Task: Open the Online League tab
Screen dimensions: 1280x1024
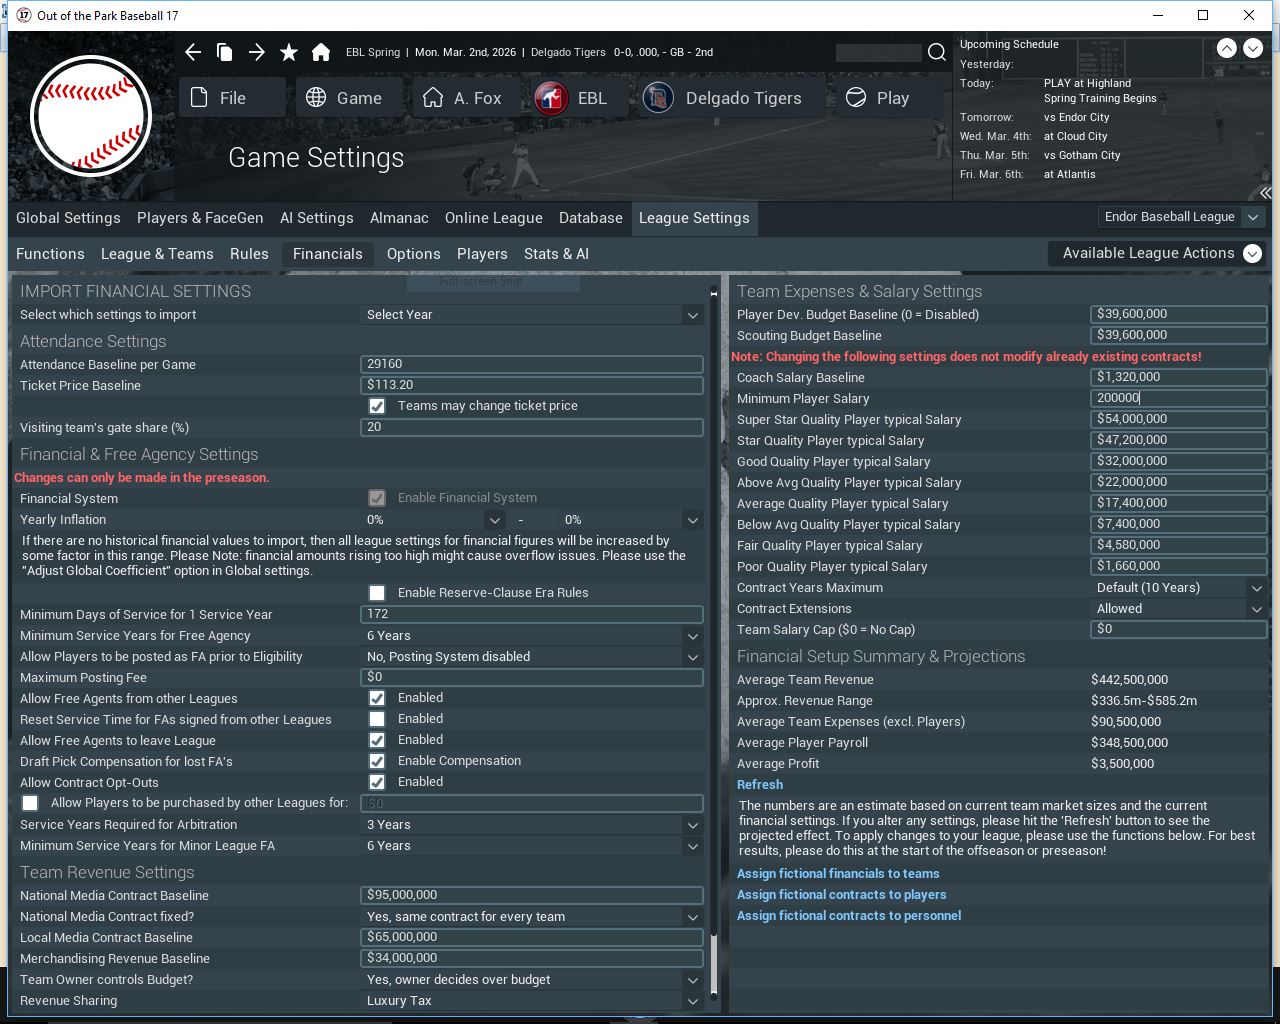Action: pyautogui.click(x=494, y=218)
